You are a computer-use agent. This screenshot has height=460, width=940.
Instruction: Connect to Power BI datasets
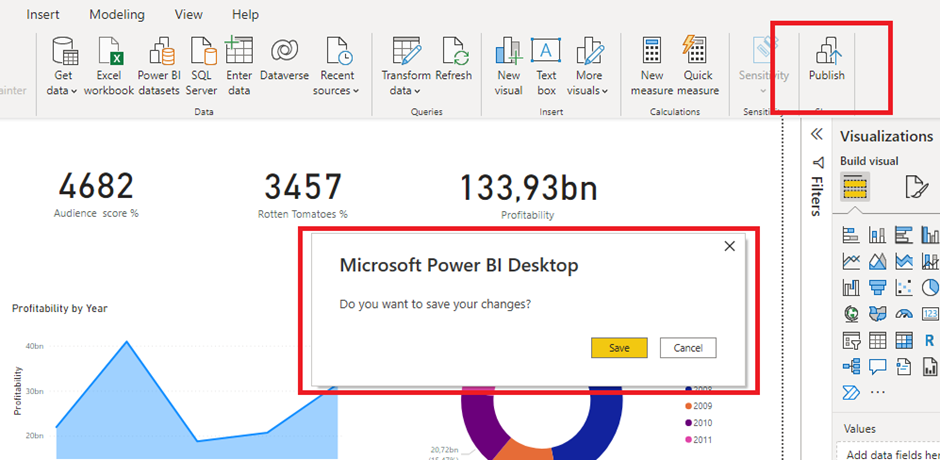159,66
